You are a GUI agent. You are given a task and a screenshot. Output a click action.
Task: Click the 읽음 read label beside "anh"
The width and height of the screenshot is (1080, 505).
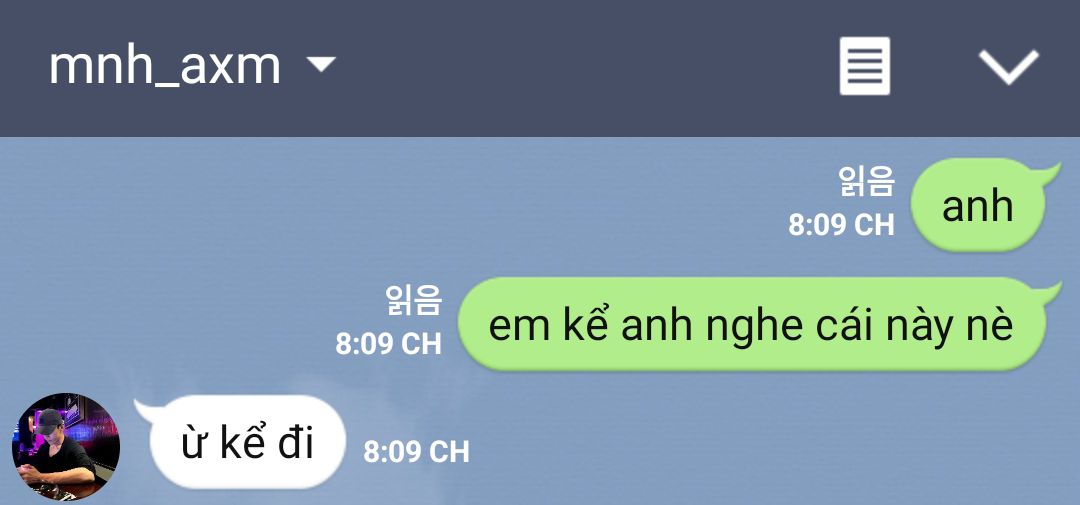(866, 181)
